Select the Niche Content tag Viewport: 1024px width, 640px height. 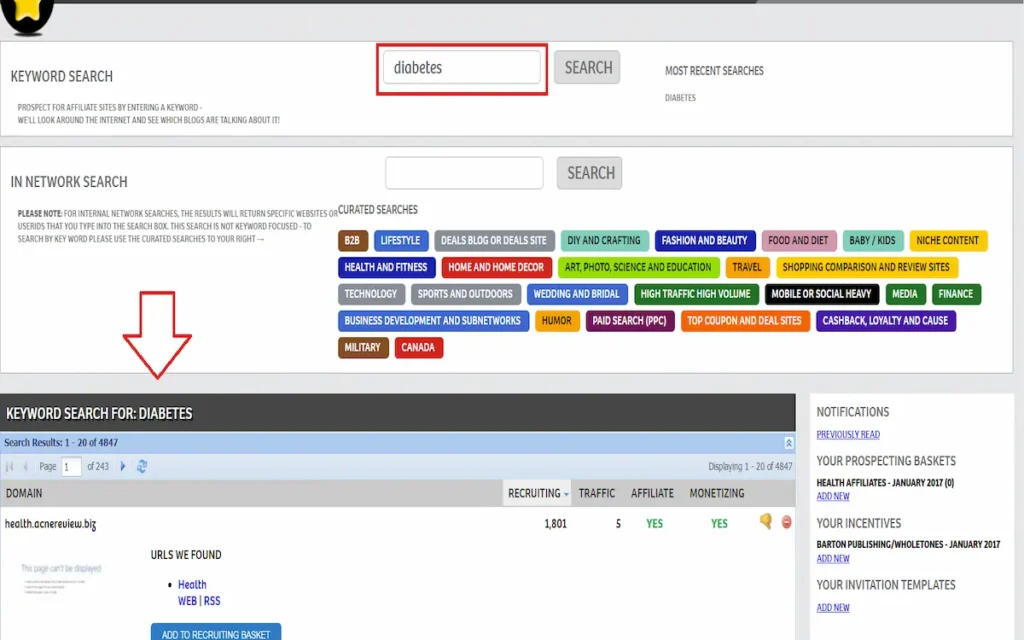[x=948, y=240]
